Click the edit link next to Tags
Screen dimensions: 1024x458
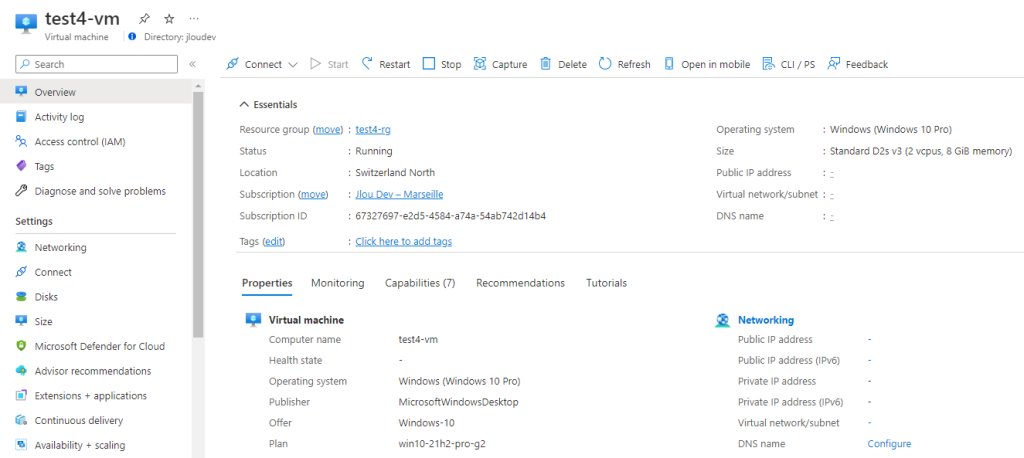[274, 241]
